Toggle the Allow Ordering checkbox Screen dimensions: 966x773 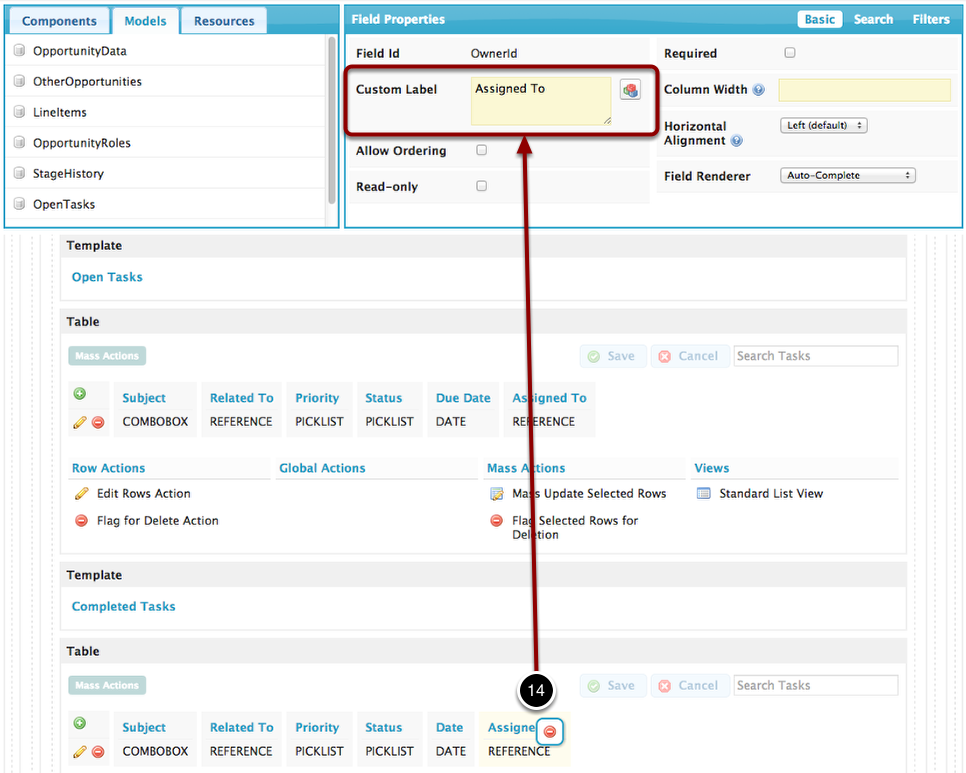[x=481, y=150]
